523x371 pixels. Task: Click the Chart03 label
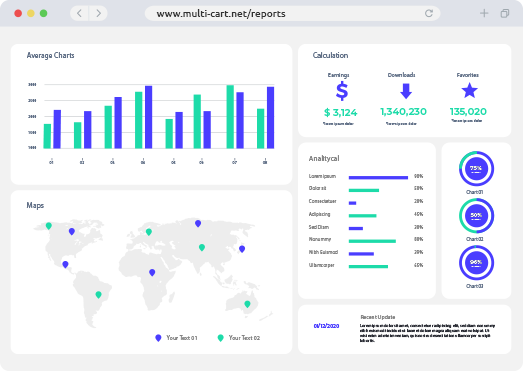coord(474,286)
